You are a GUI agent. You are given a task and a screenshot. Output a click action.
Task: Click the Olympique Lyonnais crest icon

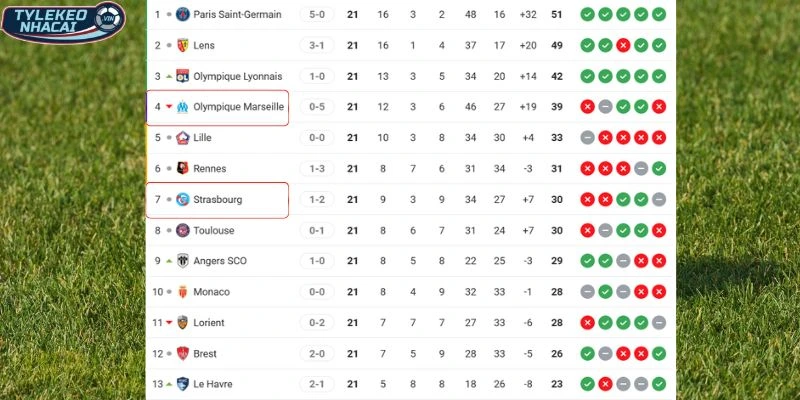pyautogui.click(x=183, y=77)
